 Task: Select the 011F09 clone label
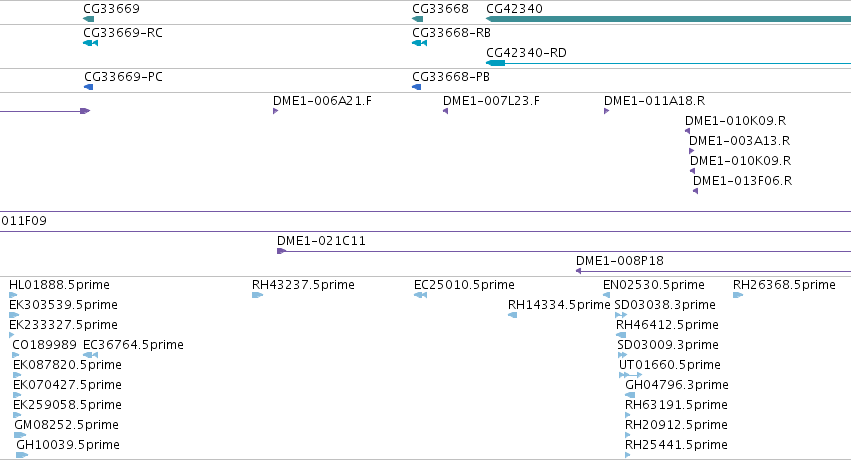pos(24,221)
